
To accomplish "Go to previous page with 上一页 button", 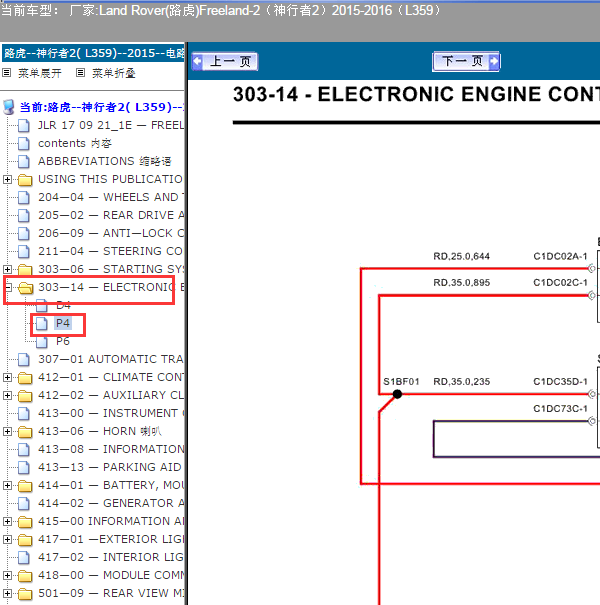I will tap(225, 61).
